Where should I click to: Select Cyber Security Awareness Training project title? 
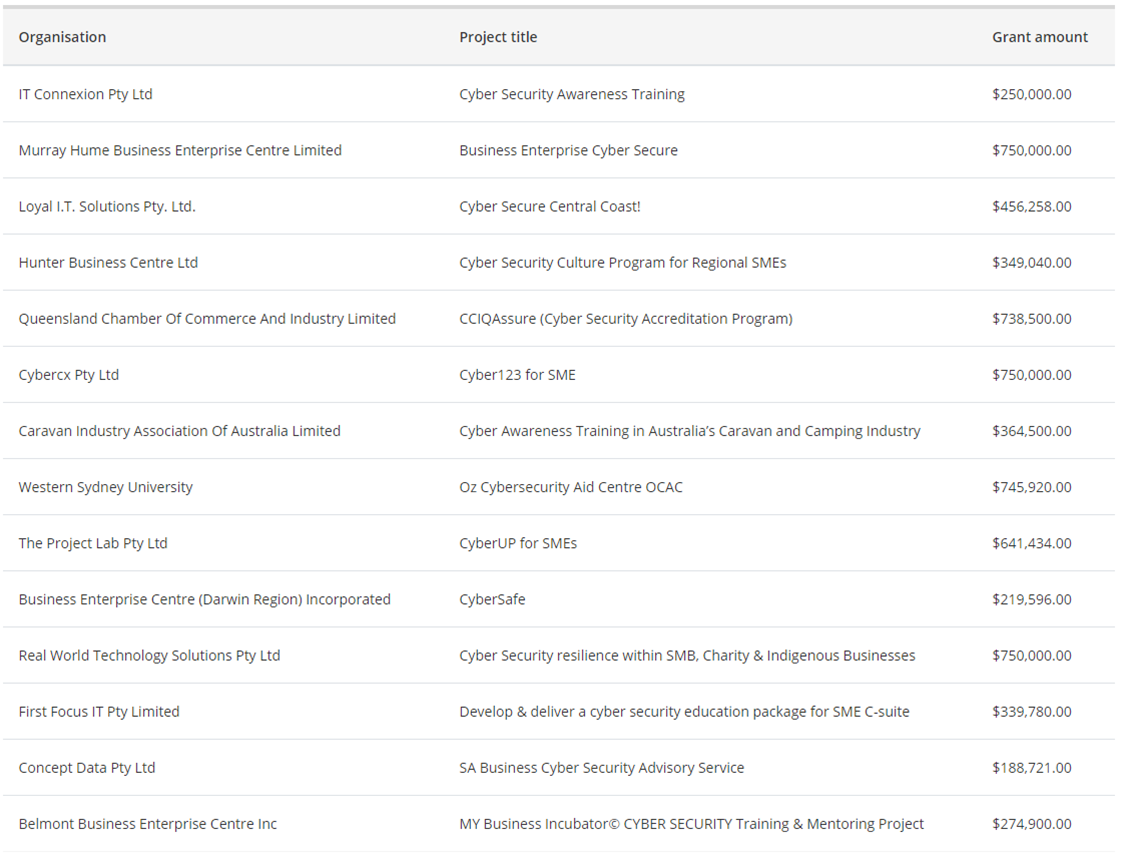tap(572, 95)
